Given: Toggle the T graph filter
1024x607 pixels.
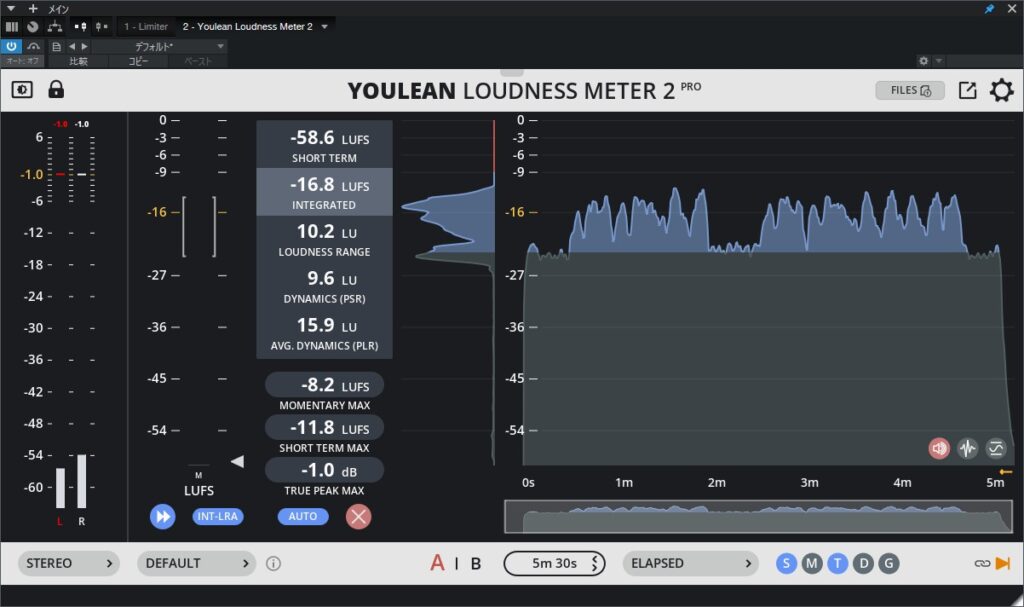Looking at the screenshot, I should (837, 563).
